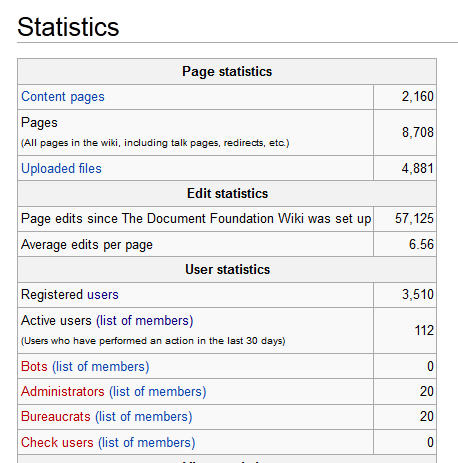Select the Active users value 112
Viewport: 458px width, 463px height.
coord(424,330)
